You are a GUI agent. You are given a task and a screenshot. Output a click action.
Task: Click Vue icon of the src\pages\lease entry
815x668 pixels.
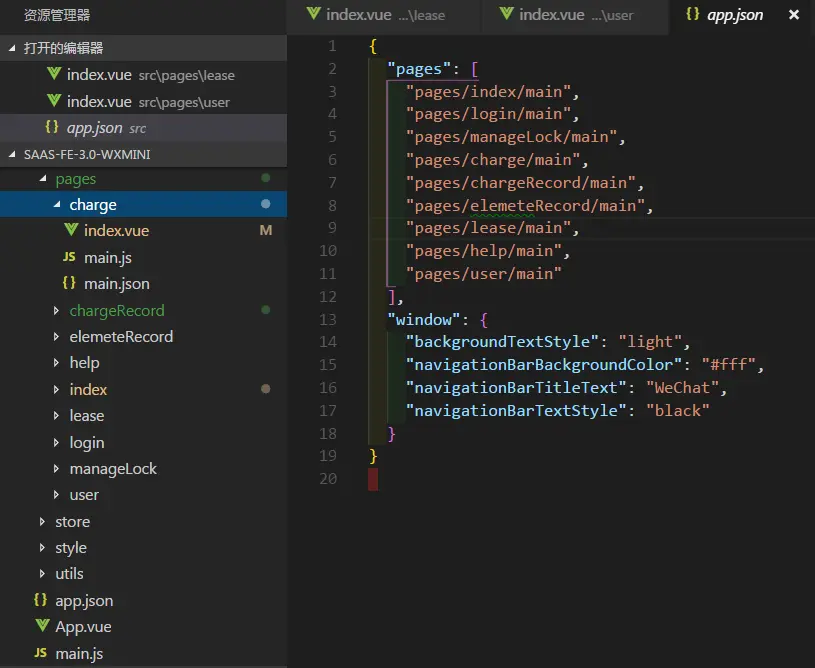coord(54,74)
